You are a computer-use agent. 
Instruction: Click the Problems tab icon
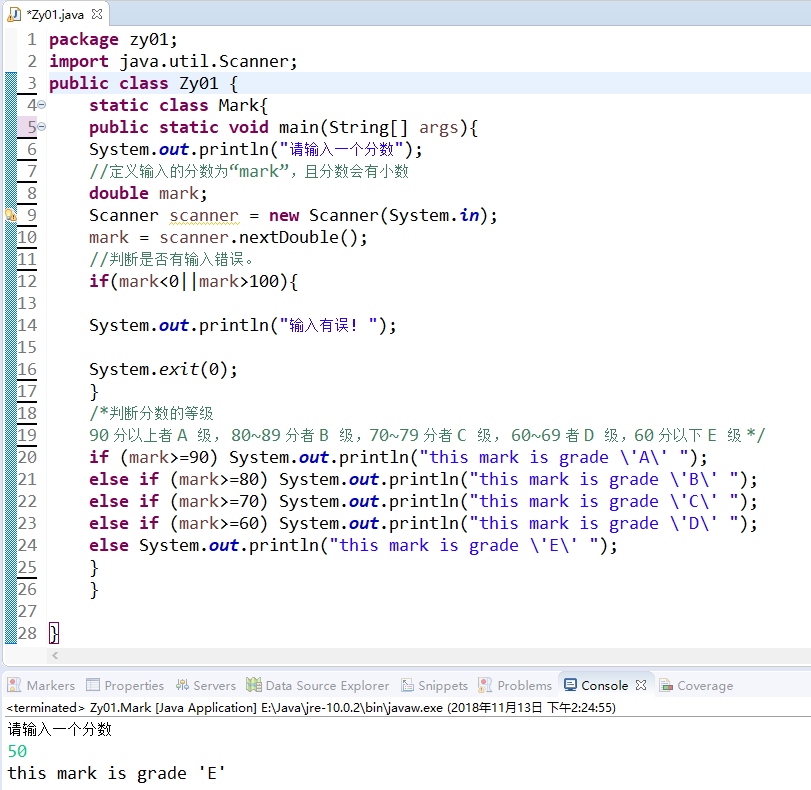(x=485, y=685)
